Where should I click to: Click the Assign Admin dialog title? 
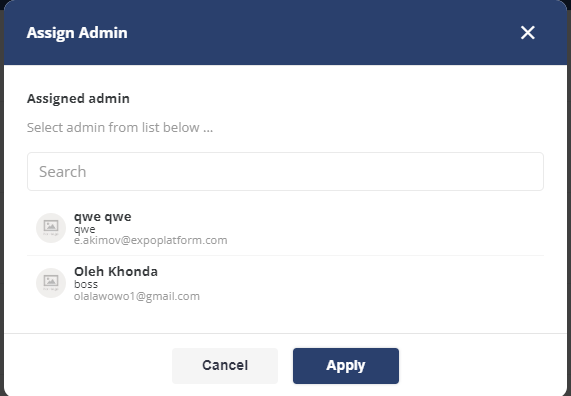(x=77, y=33)
